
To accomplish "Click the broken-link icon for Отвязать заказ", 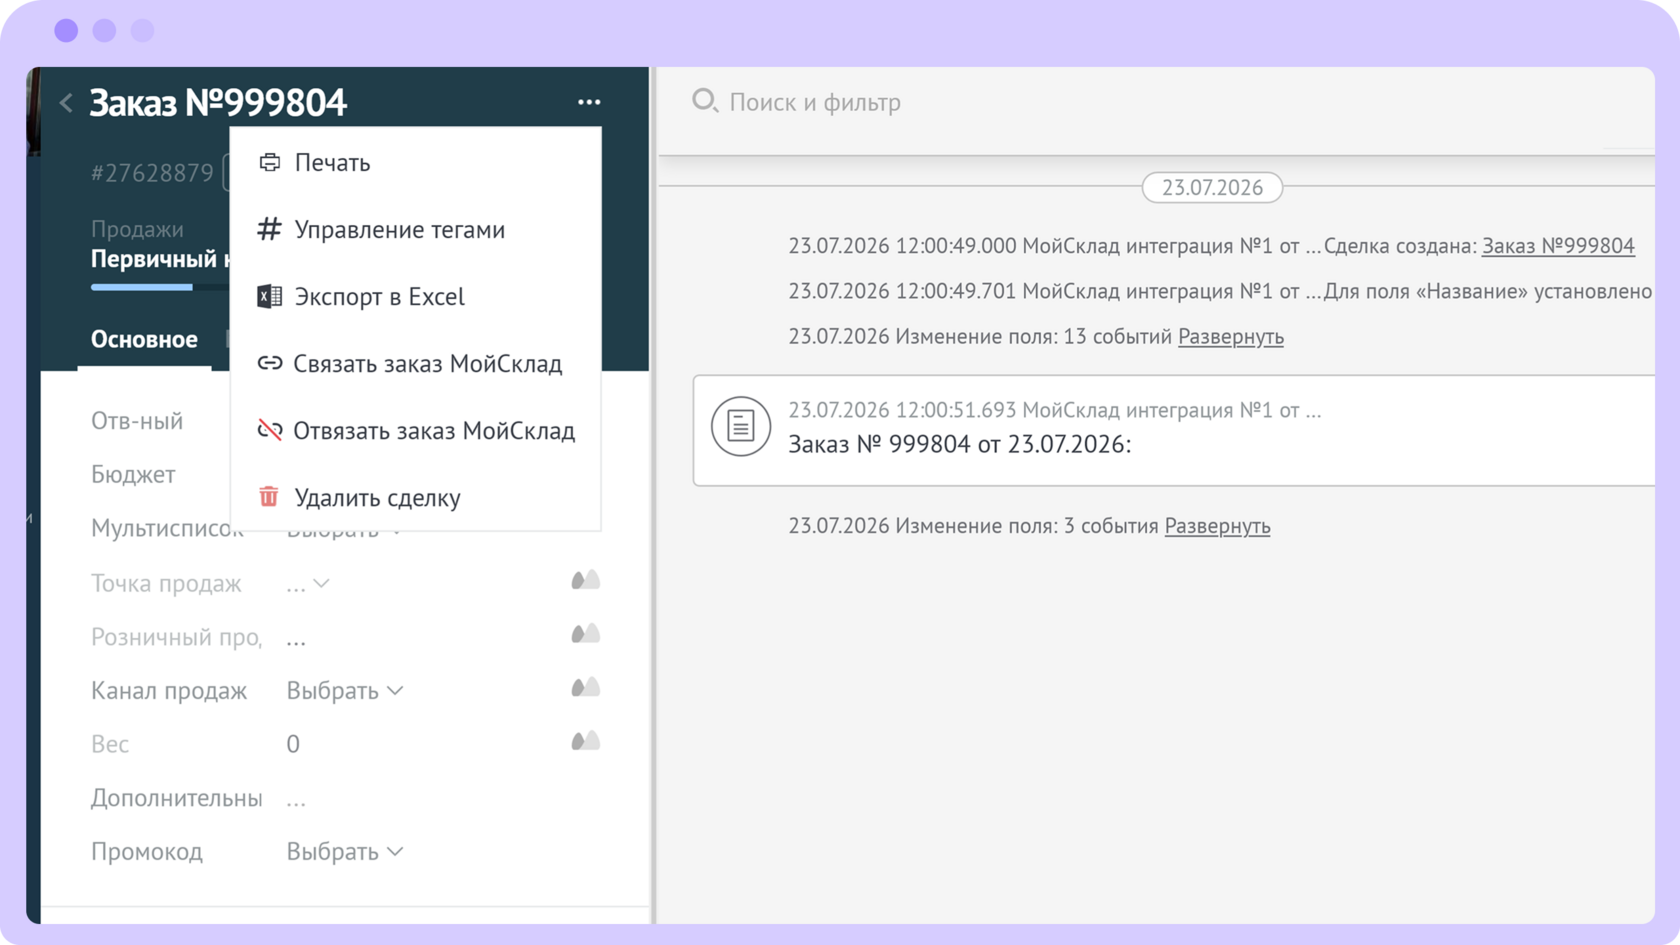I will (x=270, y=430).
